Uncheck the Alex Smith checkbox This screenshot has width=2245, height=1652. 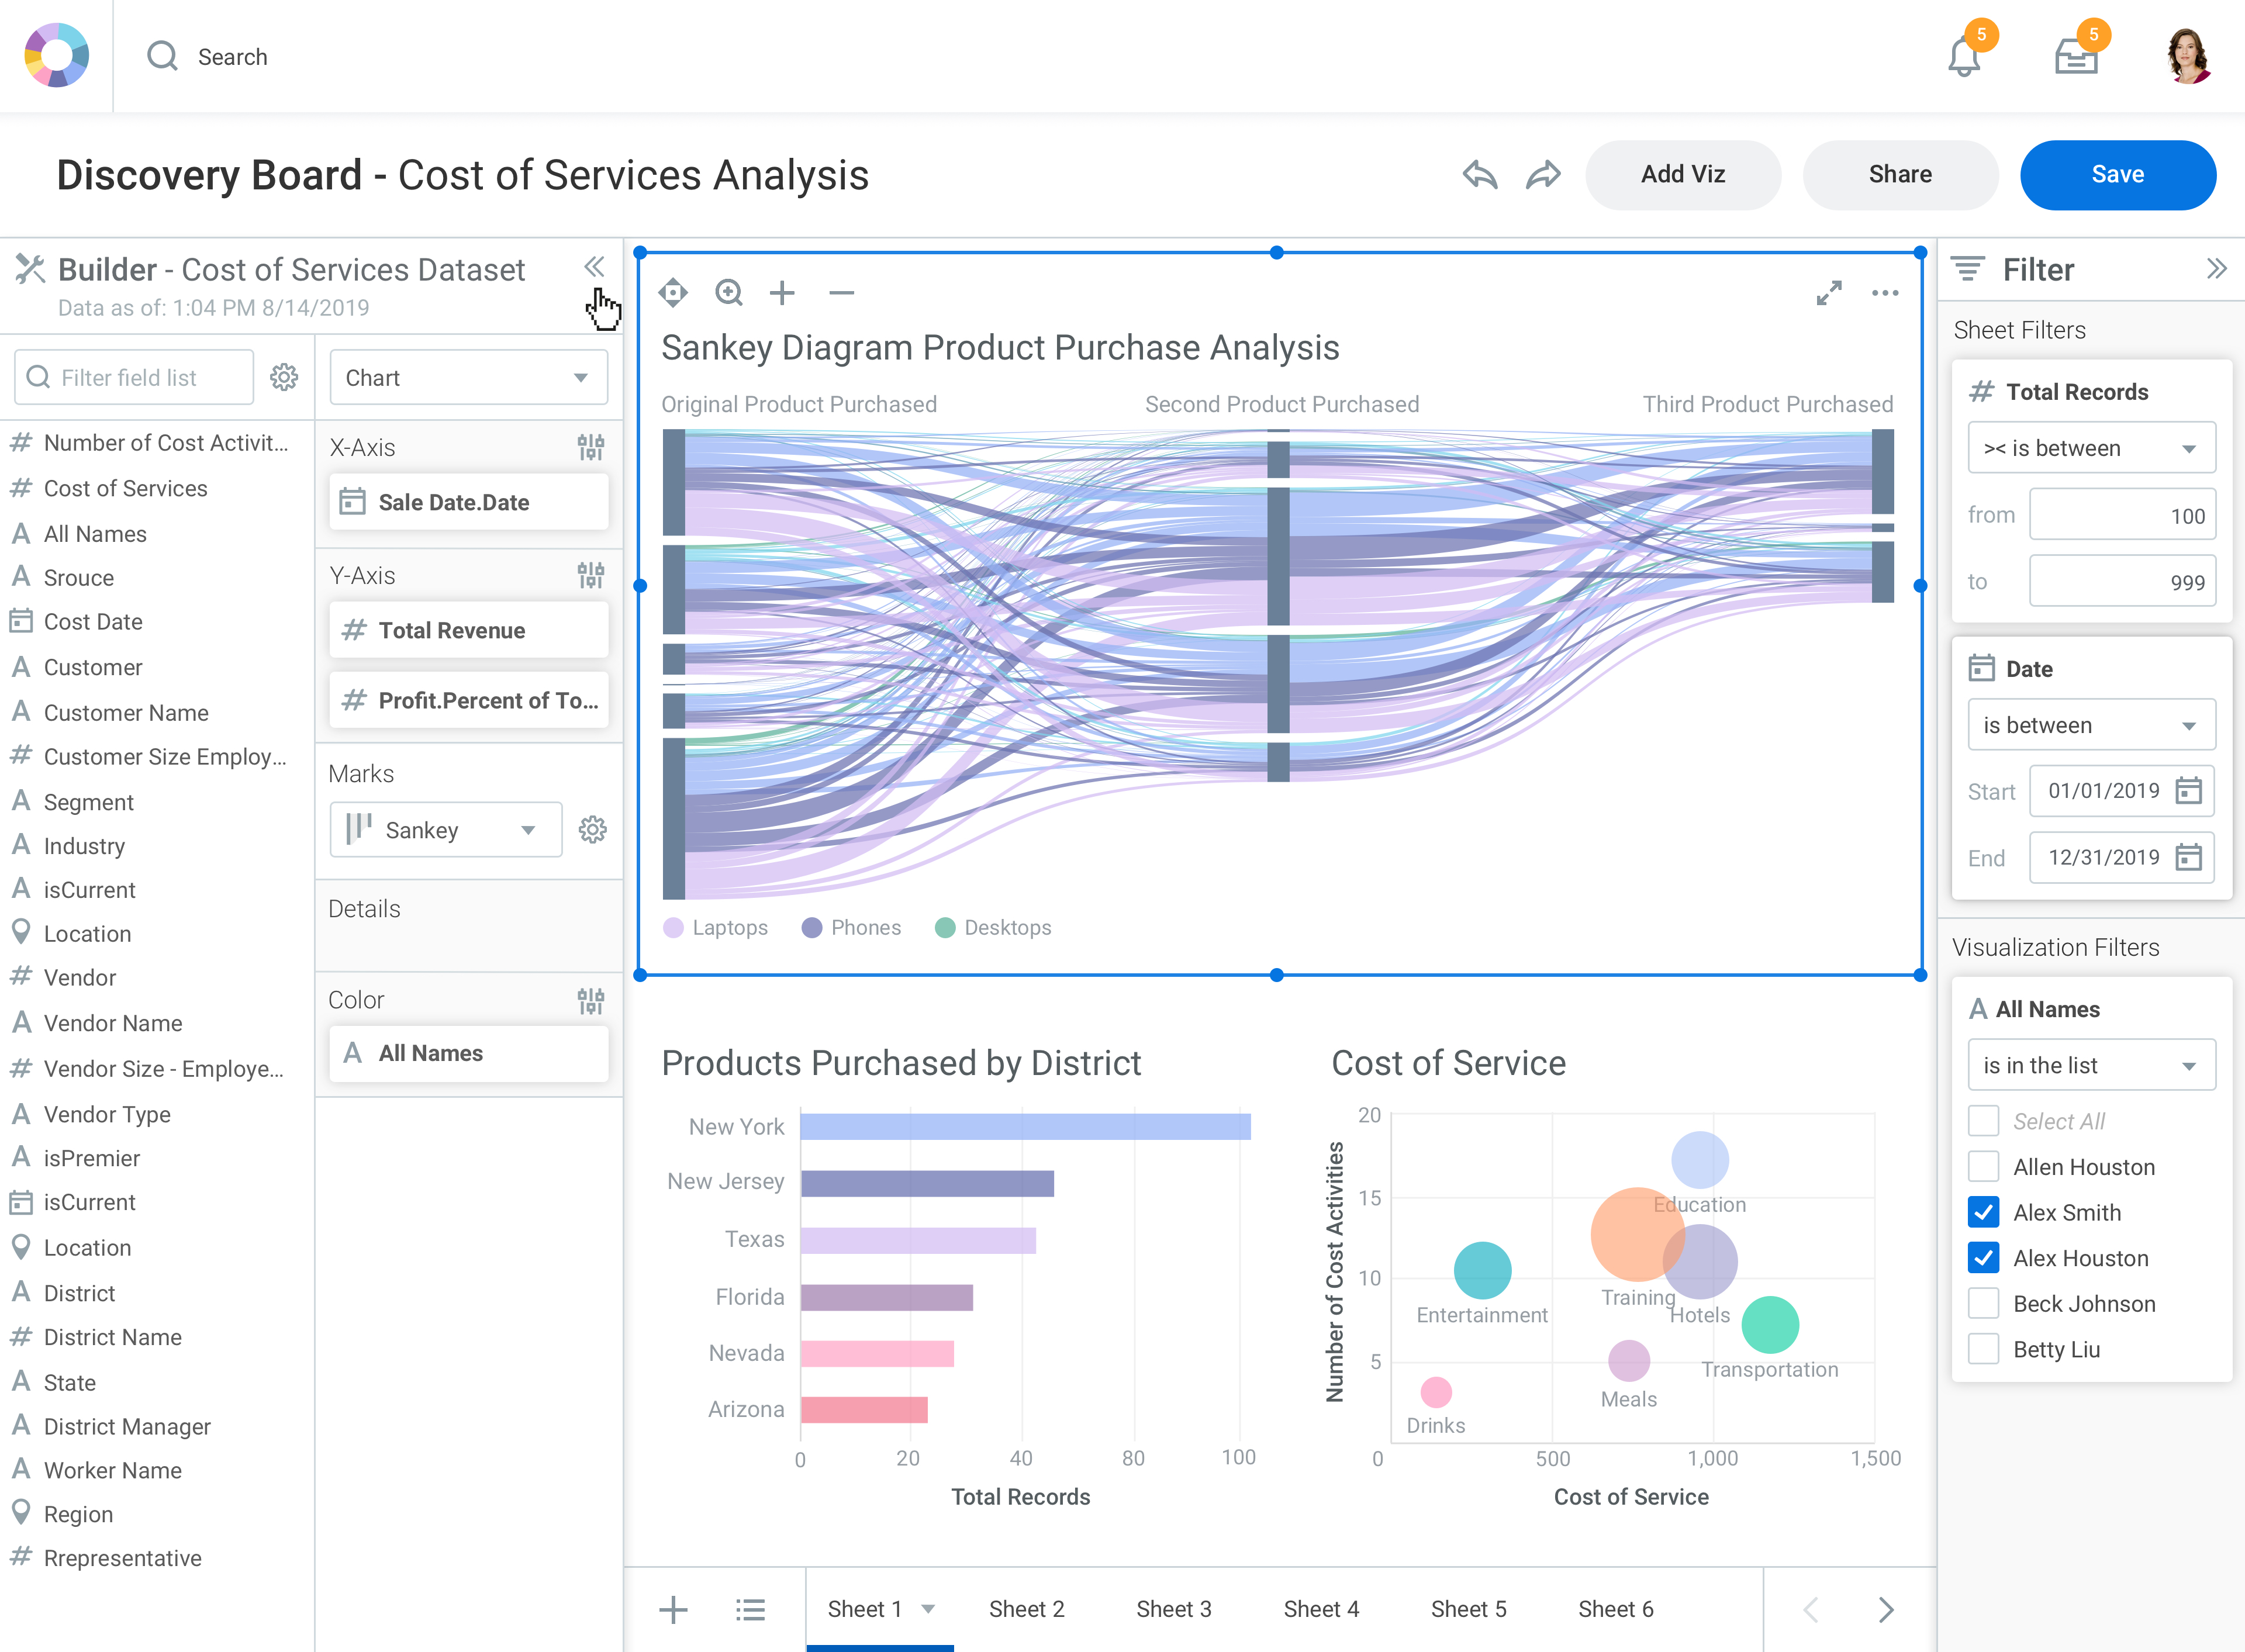point(1983,1212)
